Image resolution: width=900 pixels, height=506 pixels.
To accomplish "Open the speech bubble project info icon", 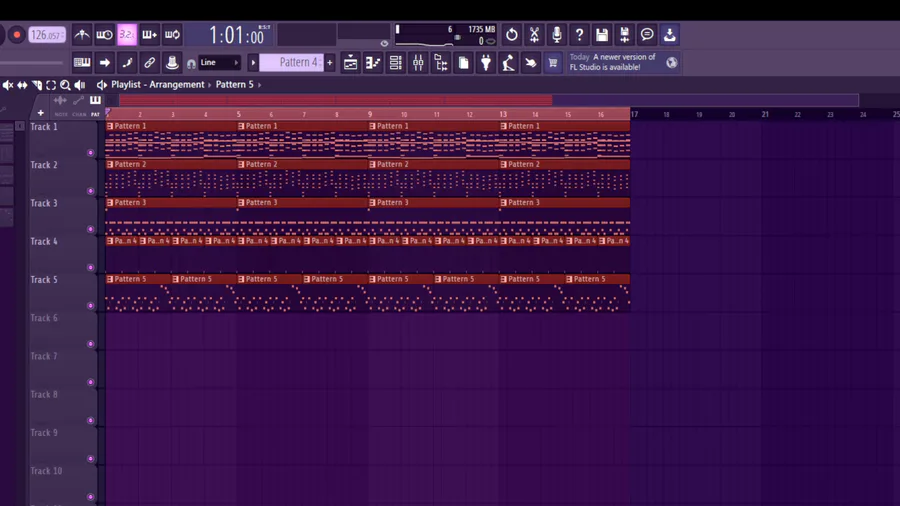I will click(647, 35).
